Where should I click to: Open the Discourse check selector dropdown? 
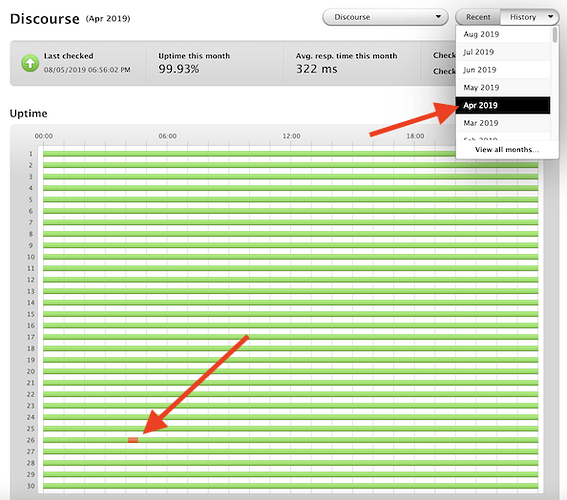[x=385, y=17]
